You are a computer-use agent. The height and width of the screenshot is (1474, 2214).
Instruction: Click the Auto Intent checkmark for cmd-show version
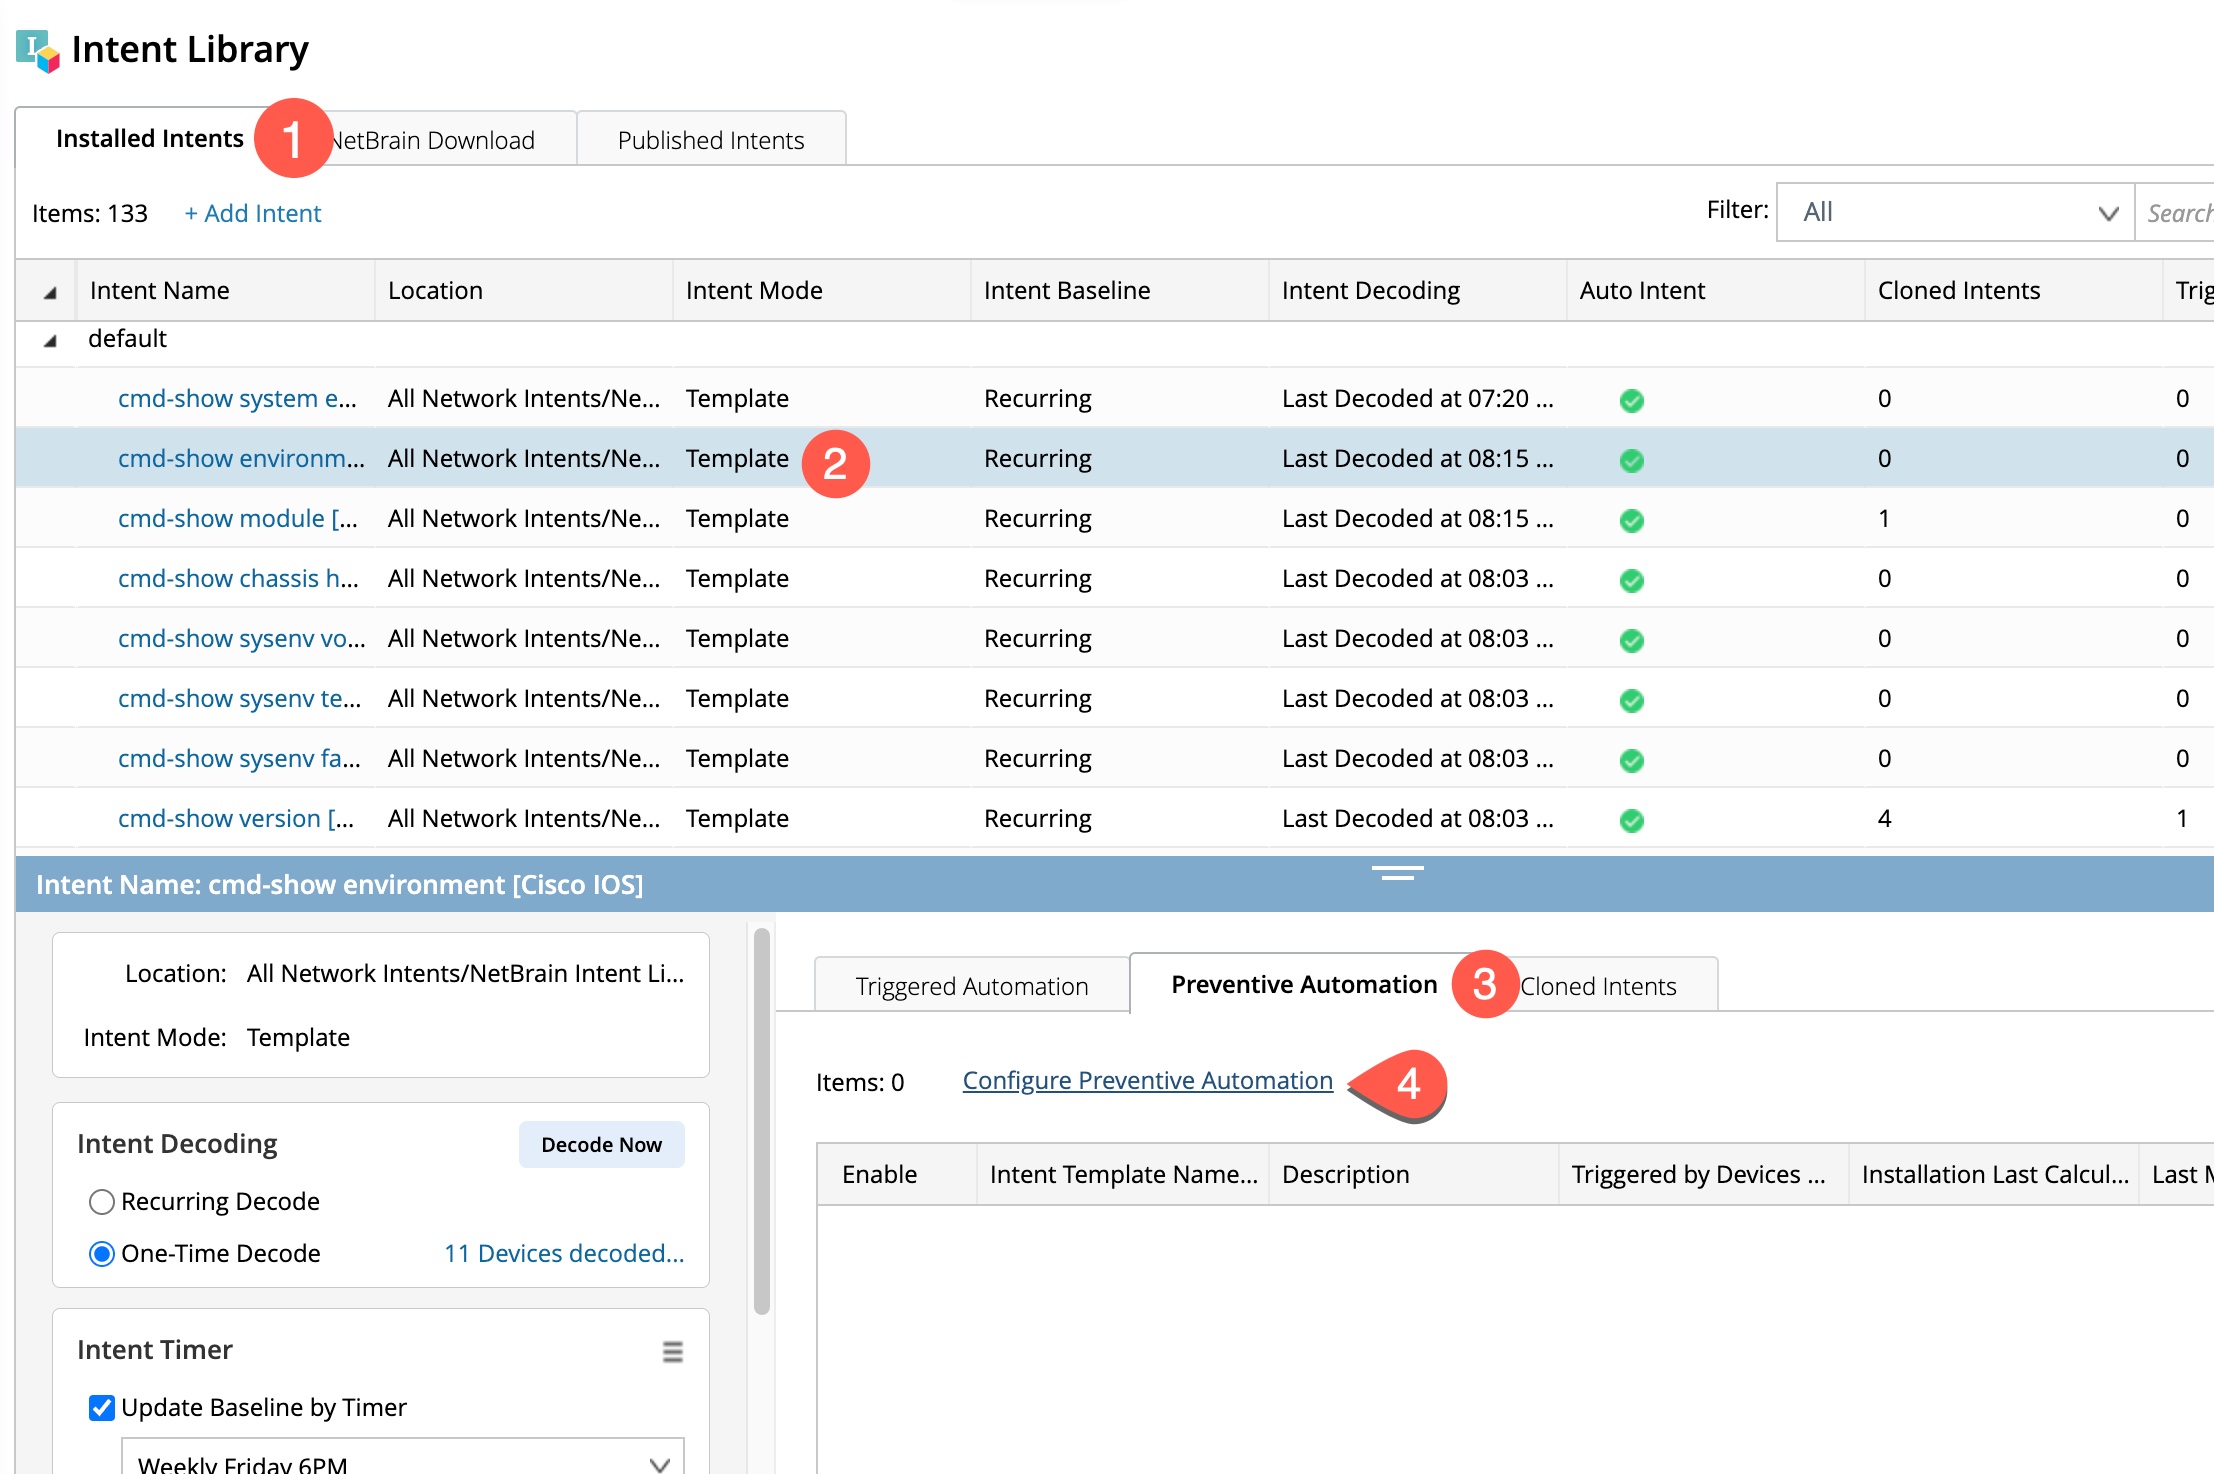coord(1632,820)
